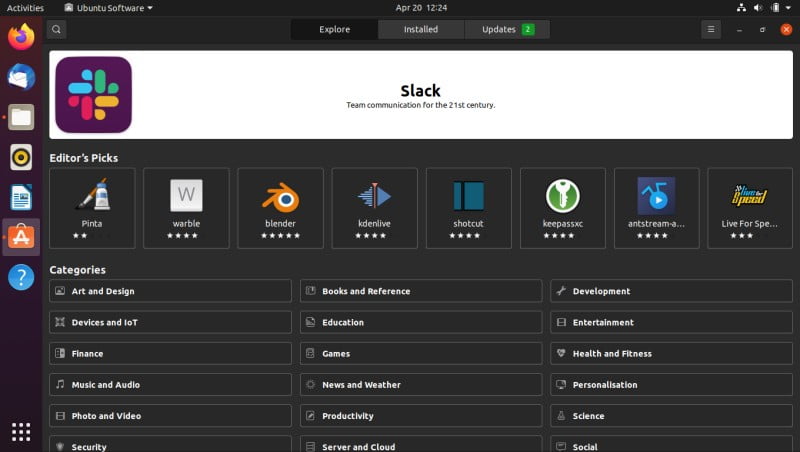Viewport: 800px width, 452px height.
Task: Click the Slack featured banner title
Action: [x=420, y=91]
